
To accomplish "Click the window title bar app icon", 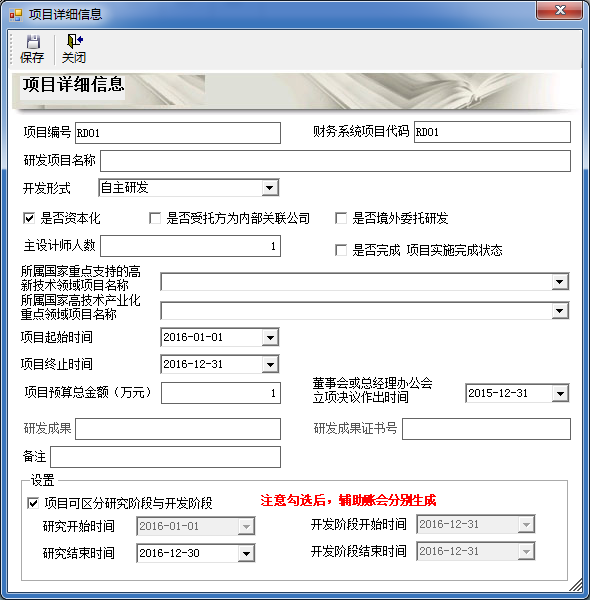I will 16,15.
